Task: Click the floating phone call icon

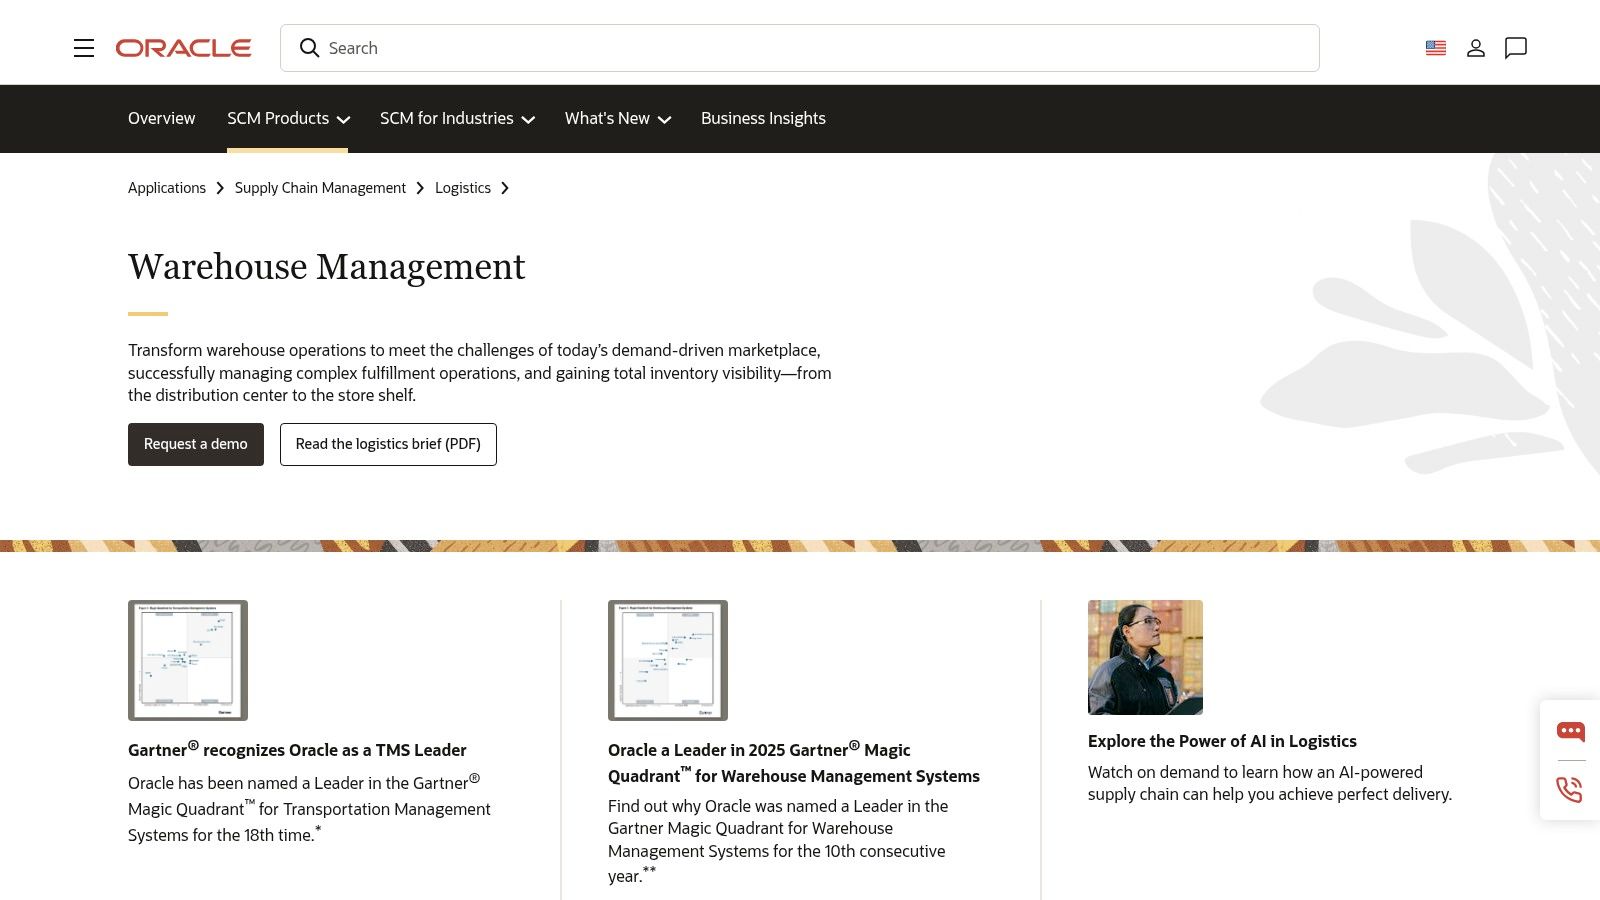Action: [1570, 790]
